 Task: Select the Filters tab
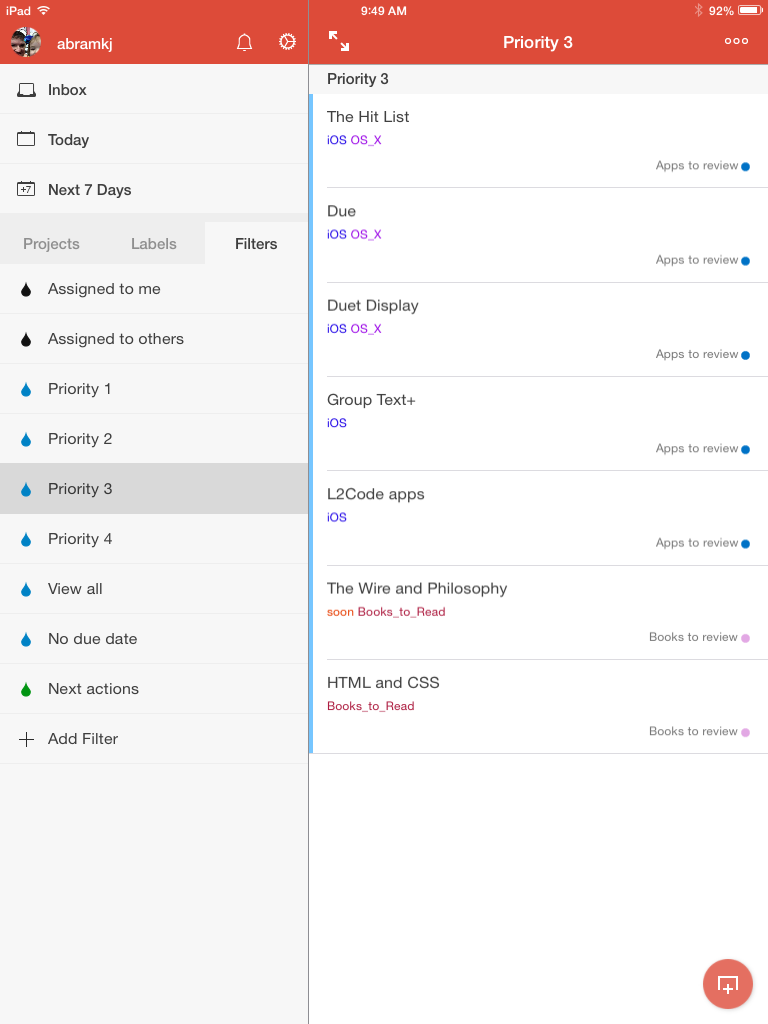pyautogui.click(x=256, y=244)
